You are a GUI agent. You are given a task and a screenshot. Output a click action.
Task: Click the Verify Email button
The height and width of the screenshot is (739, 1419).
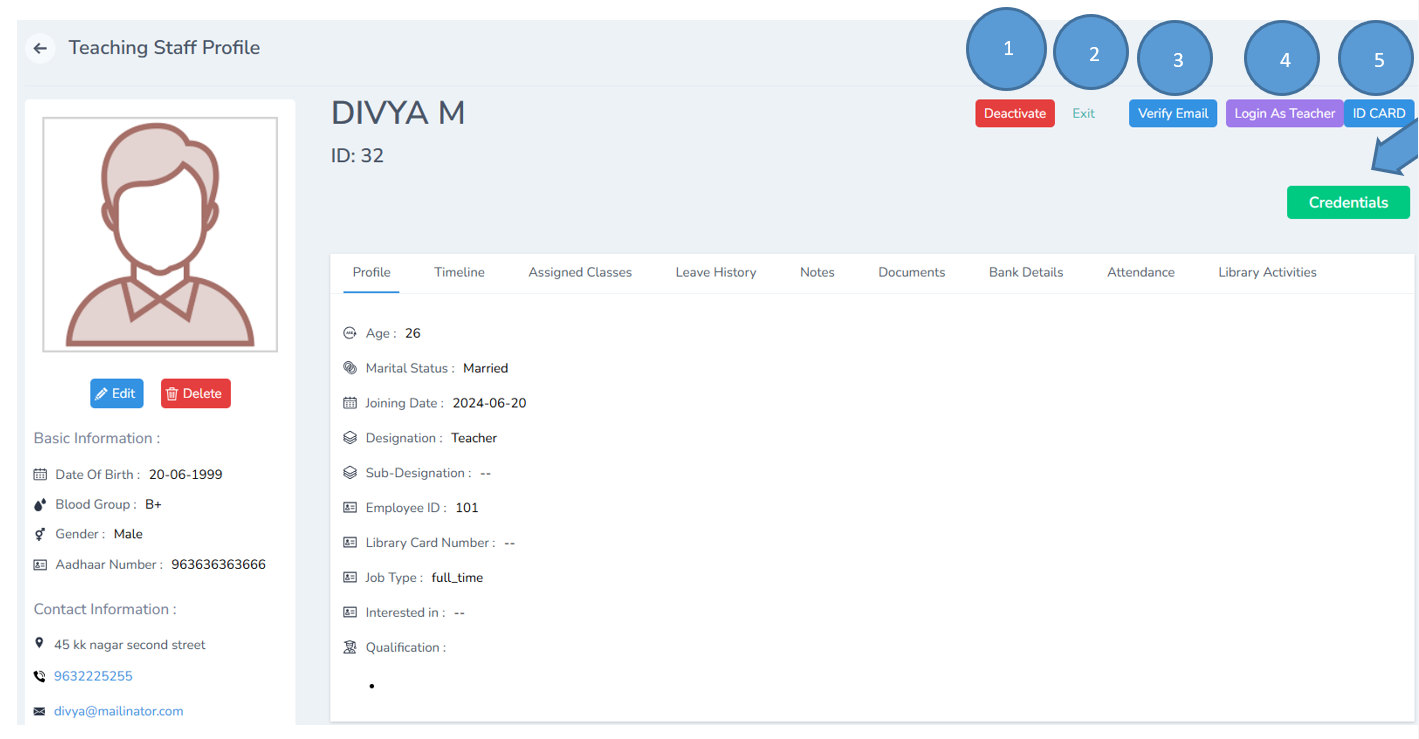click(1172, 113)
